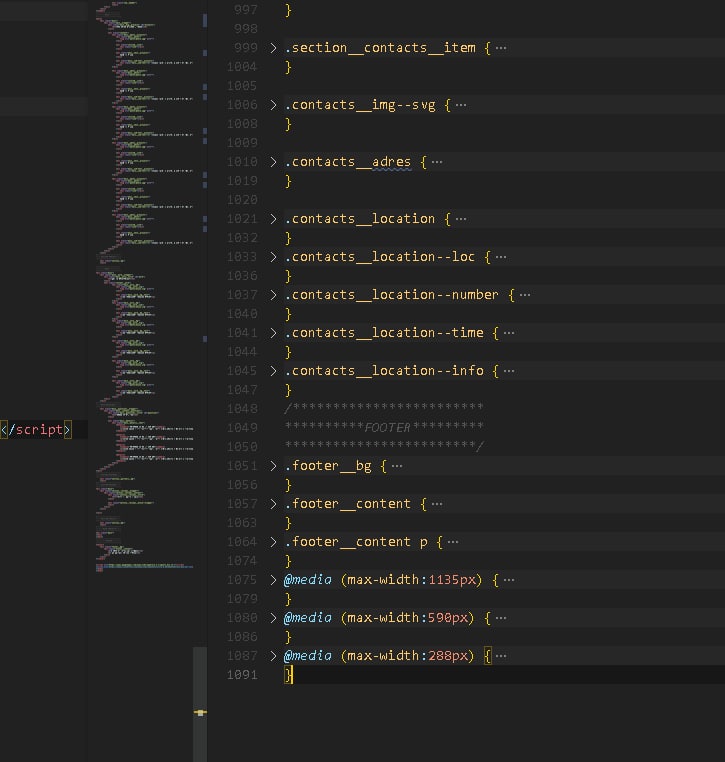This screenshot has width=725, height=762.
Task: Click folded ellipsis after .footer__content p
Action: (x=453, y=542)
